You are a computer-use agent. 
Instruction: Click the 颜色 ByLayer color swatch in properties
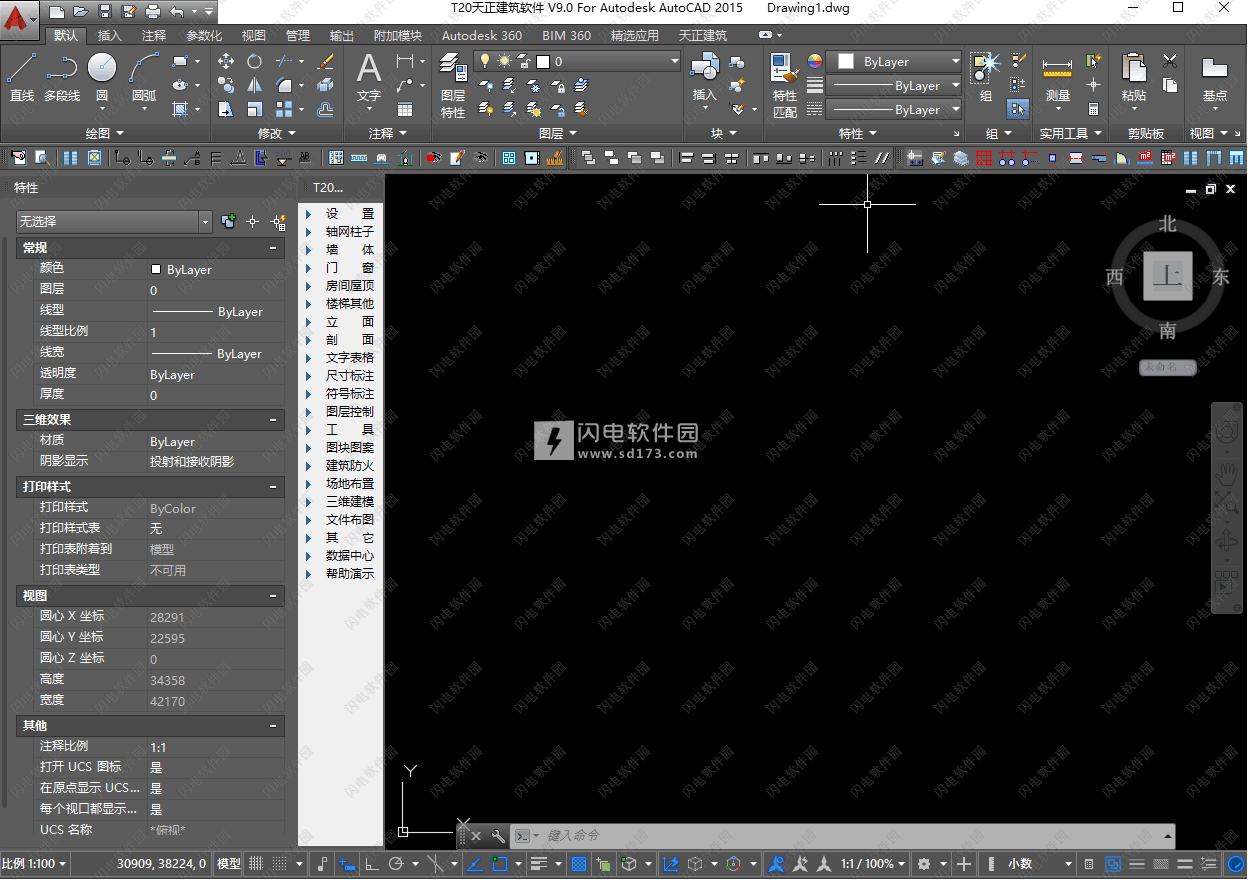click(156, 270)
